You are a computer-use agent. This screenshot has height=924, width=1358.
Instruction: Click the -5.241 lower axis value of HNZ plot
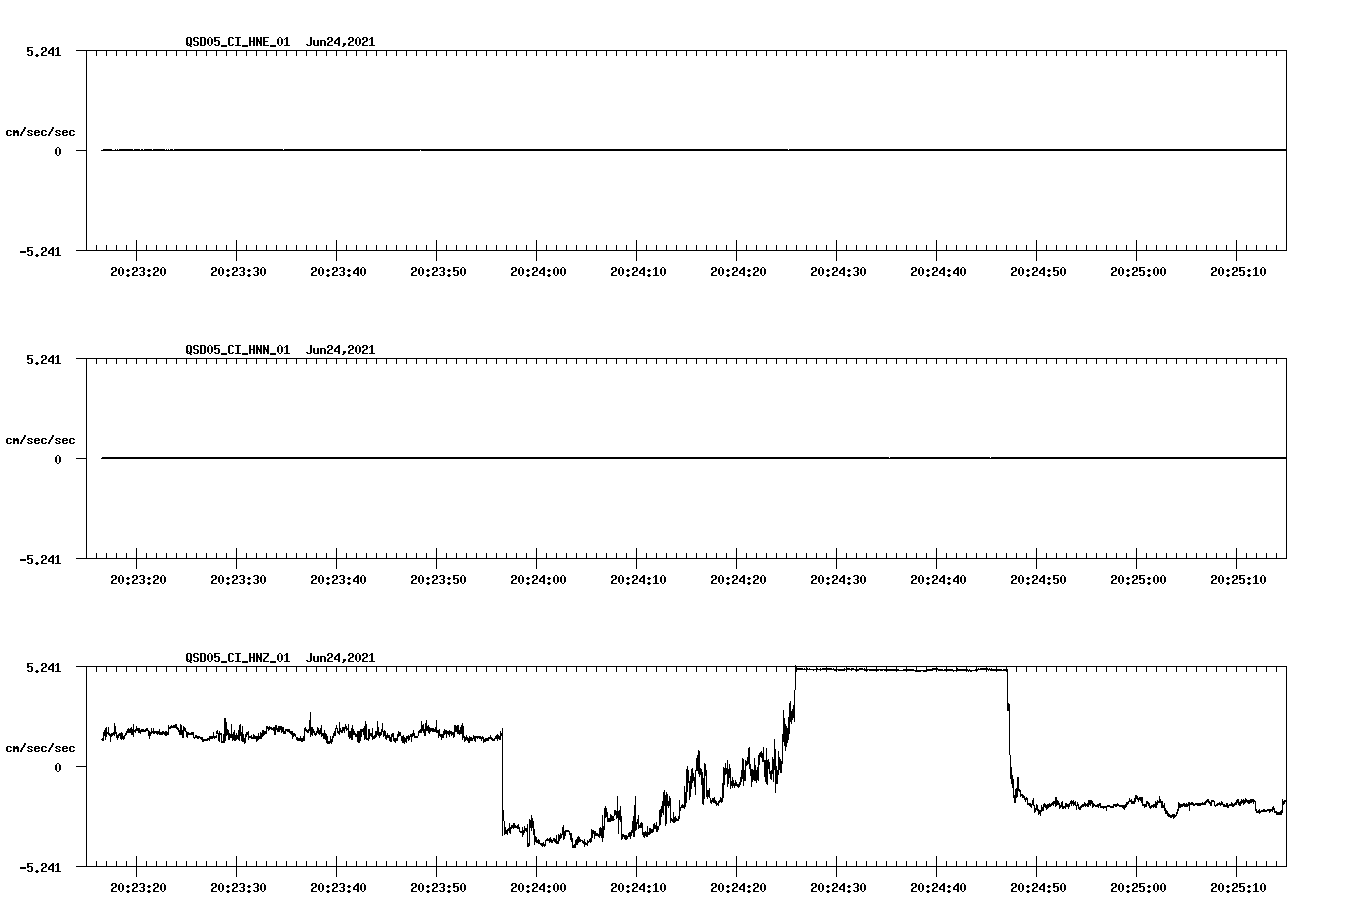click(x=40, y=867)
